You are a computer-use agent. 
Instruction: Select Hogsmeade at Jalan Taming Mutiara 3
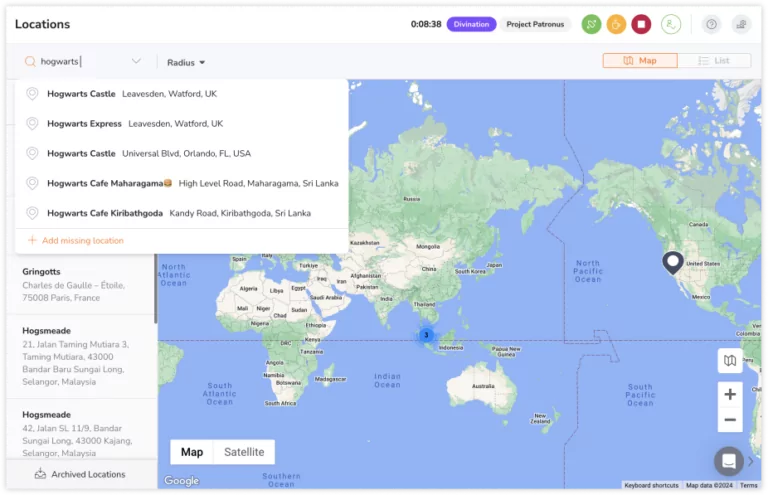tap(81, 356)
